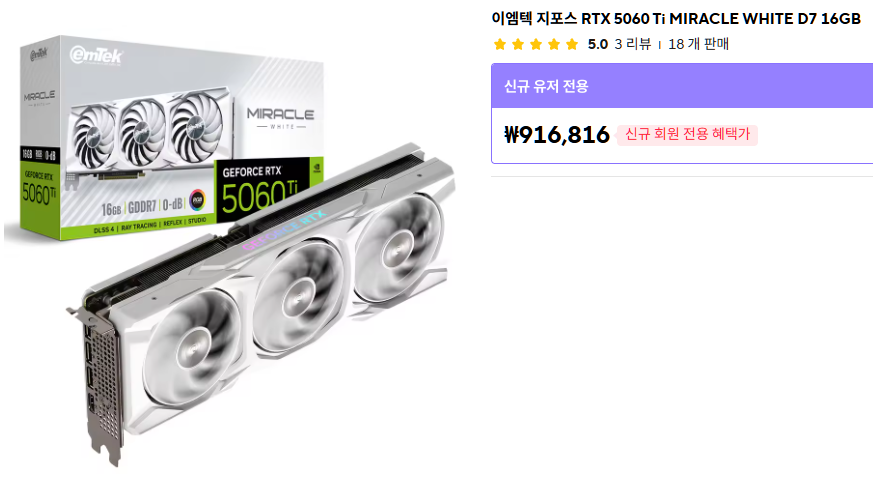
Task: Click the metal display port bracket of the card
Action: 100,384
